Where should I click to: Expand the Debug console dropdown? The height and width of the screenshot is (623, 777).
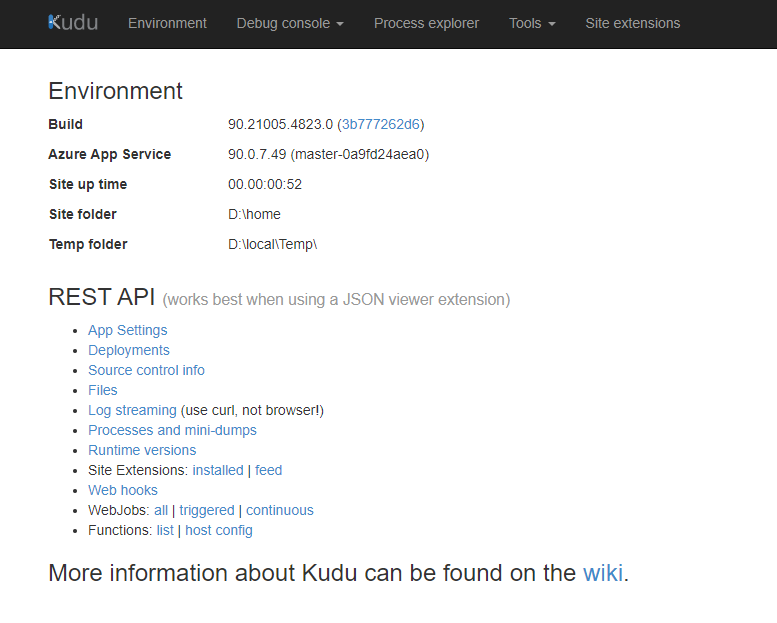pos(290,23)
